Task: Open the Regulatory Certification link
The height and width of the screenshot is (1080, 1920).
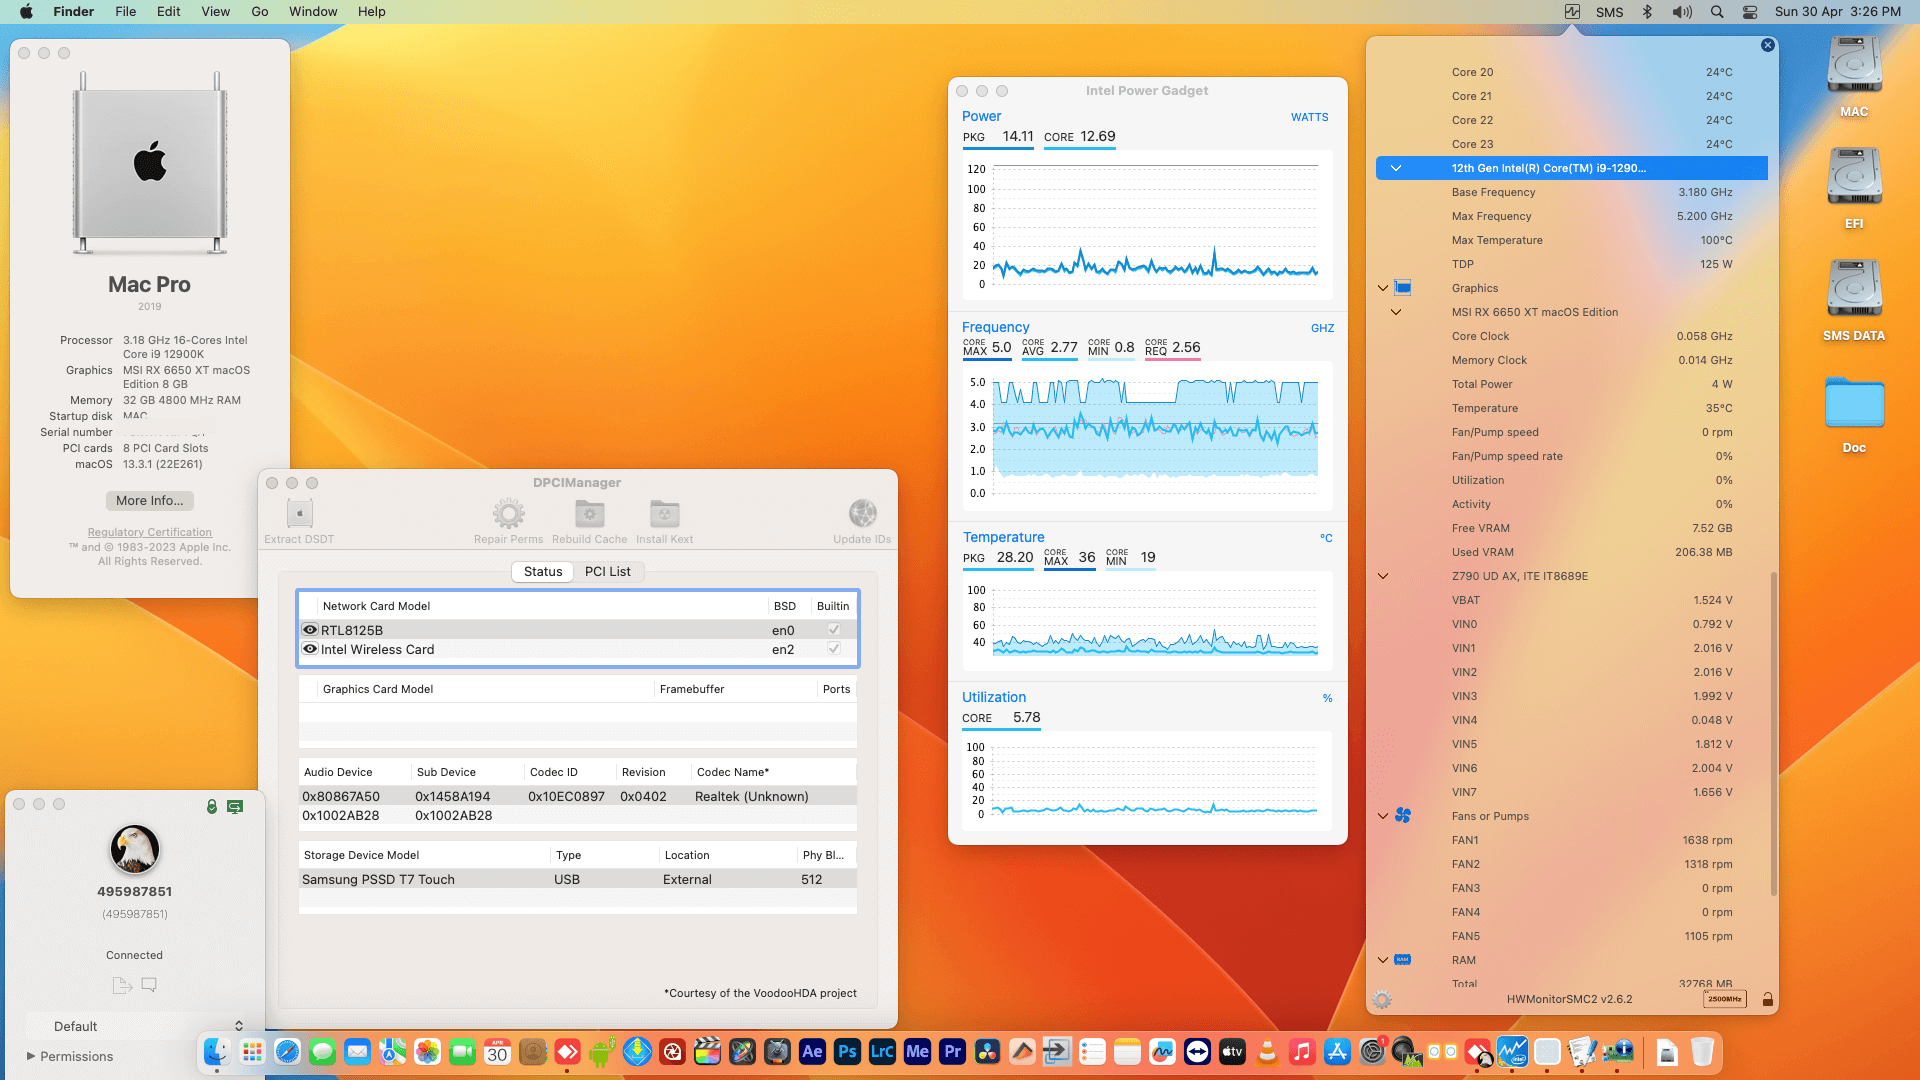Action: (150, 532)
